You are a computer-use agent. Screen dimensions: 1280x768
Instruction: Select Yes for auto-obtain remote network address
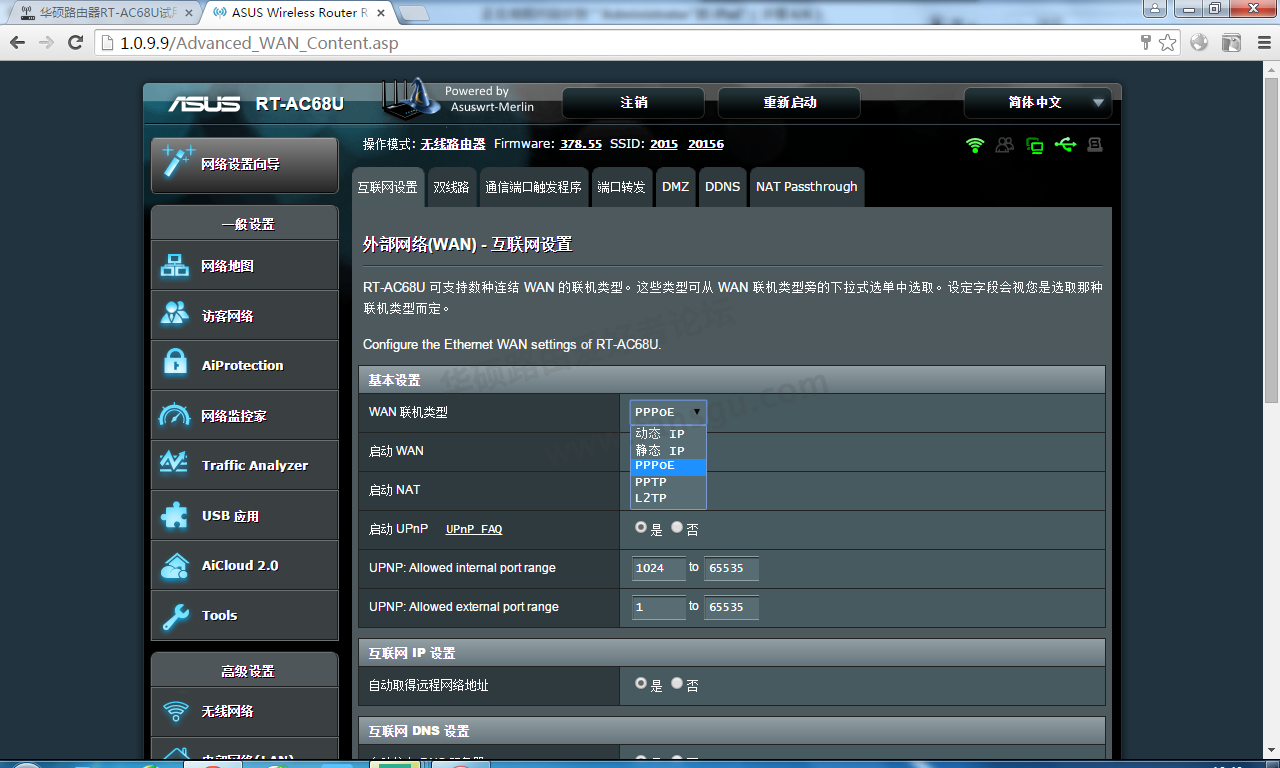(x=640, y=684)
